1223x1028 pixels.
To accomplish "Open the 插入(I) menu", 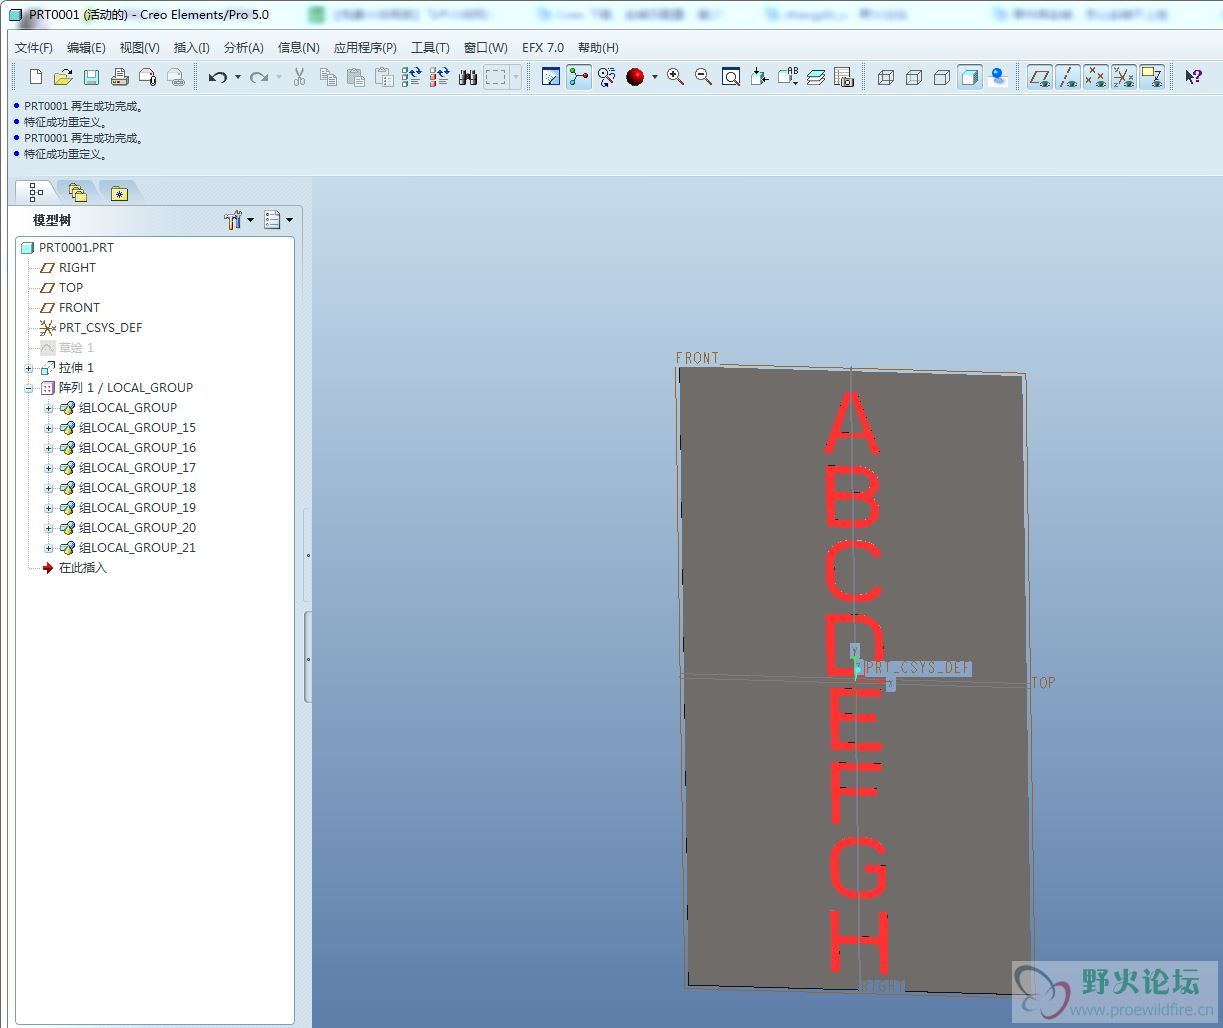I will [192, 48].
